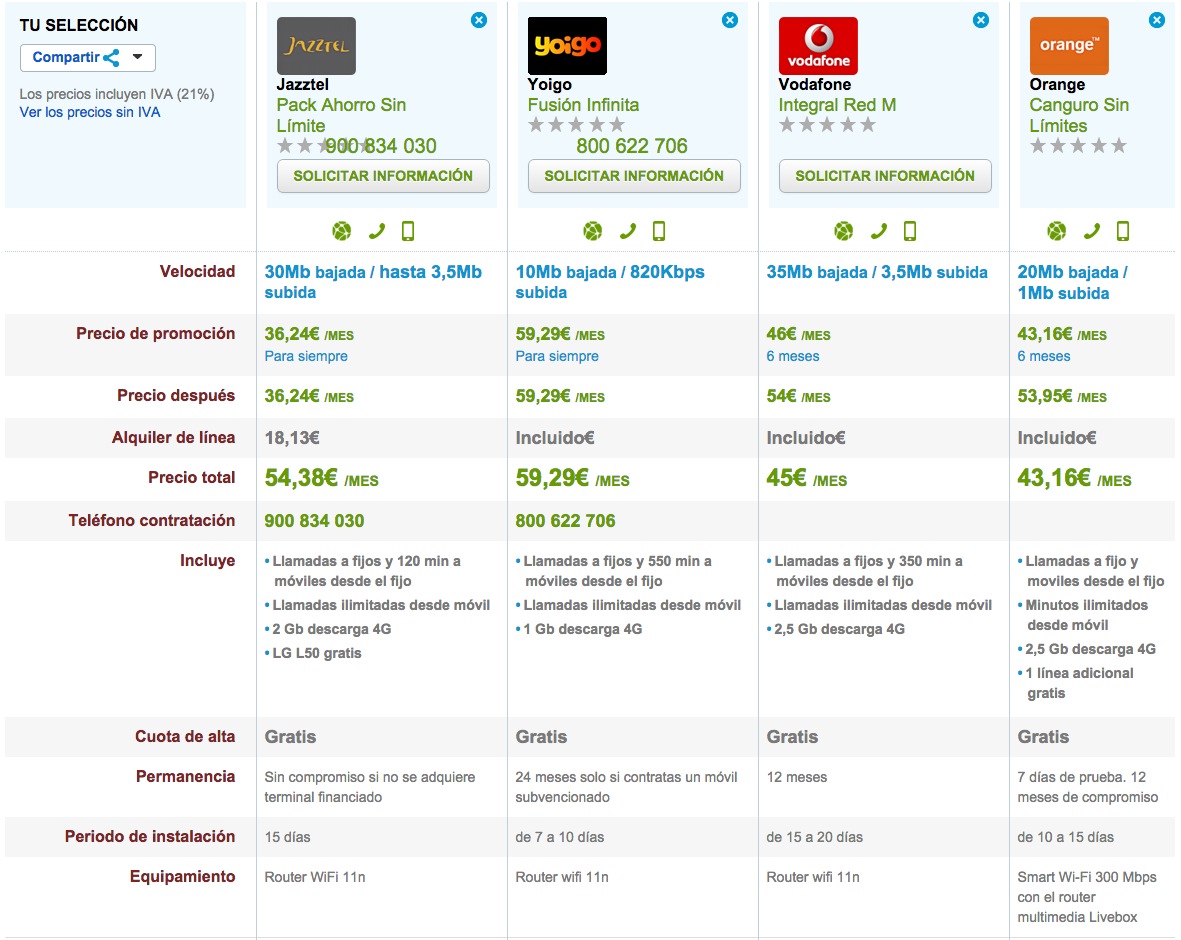Open the Fusión Infinita plan link
Viewport: 1181px width, 940px height.
click(x=583, y=105)
